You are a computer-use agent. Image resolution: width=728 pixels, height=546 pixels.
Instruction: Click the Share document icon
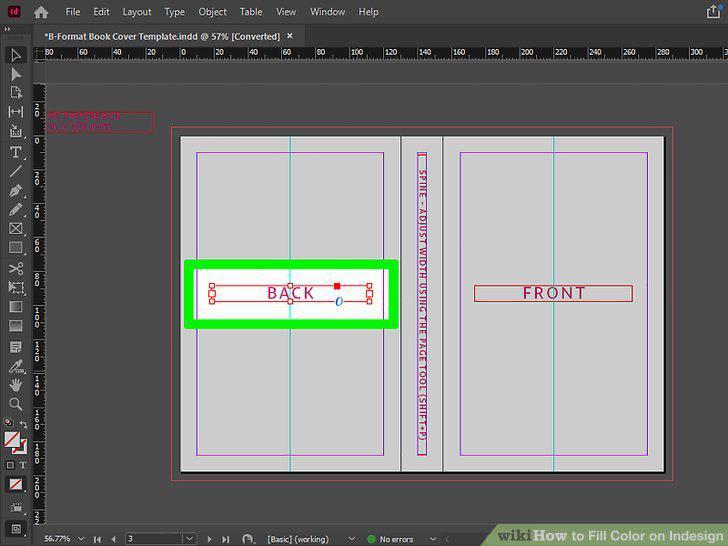pyautogui.click(x=714, y=12)
